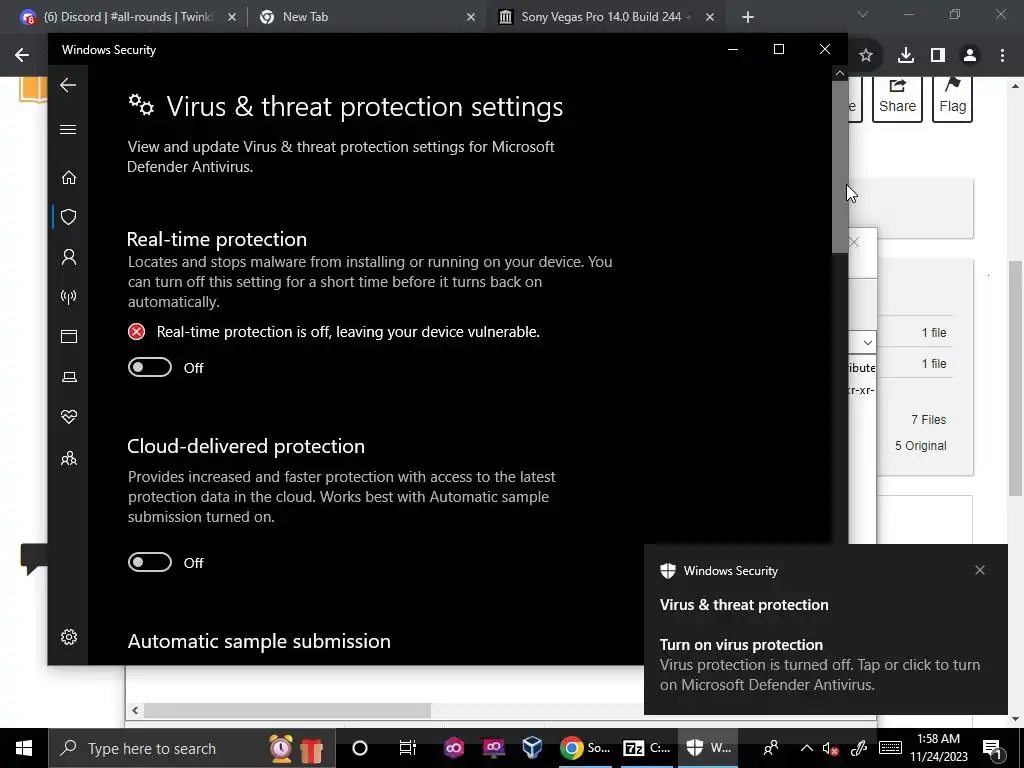Screen dimensions: 1024x768
Task: Go back in Chrome browser
Action: (22, 55)
